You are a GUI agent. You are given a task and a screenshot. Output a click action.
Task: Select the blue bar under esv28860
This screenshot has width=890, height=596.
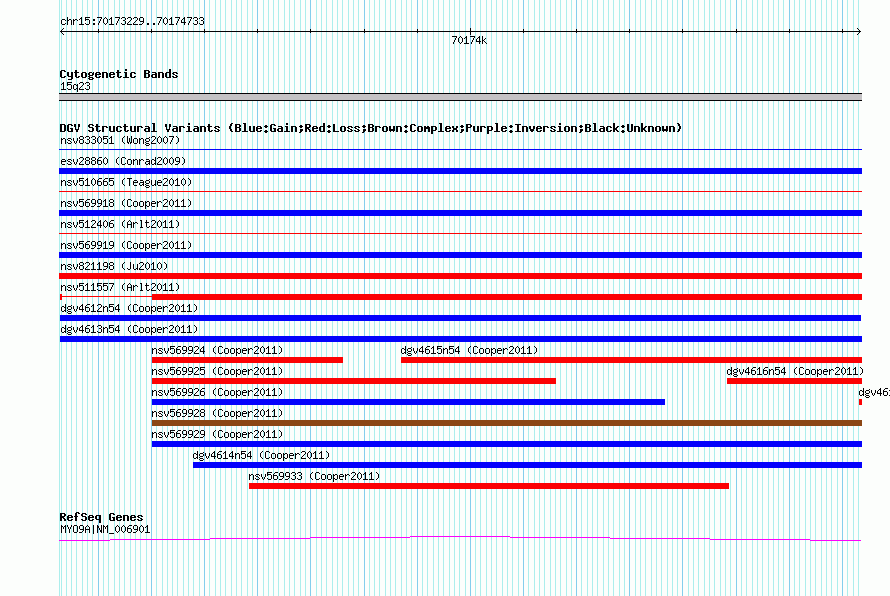tap(460, 171)
